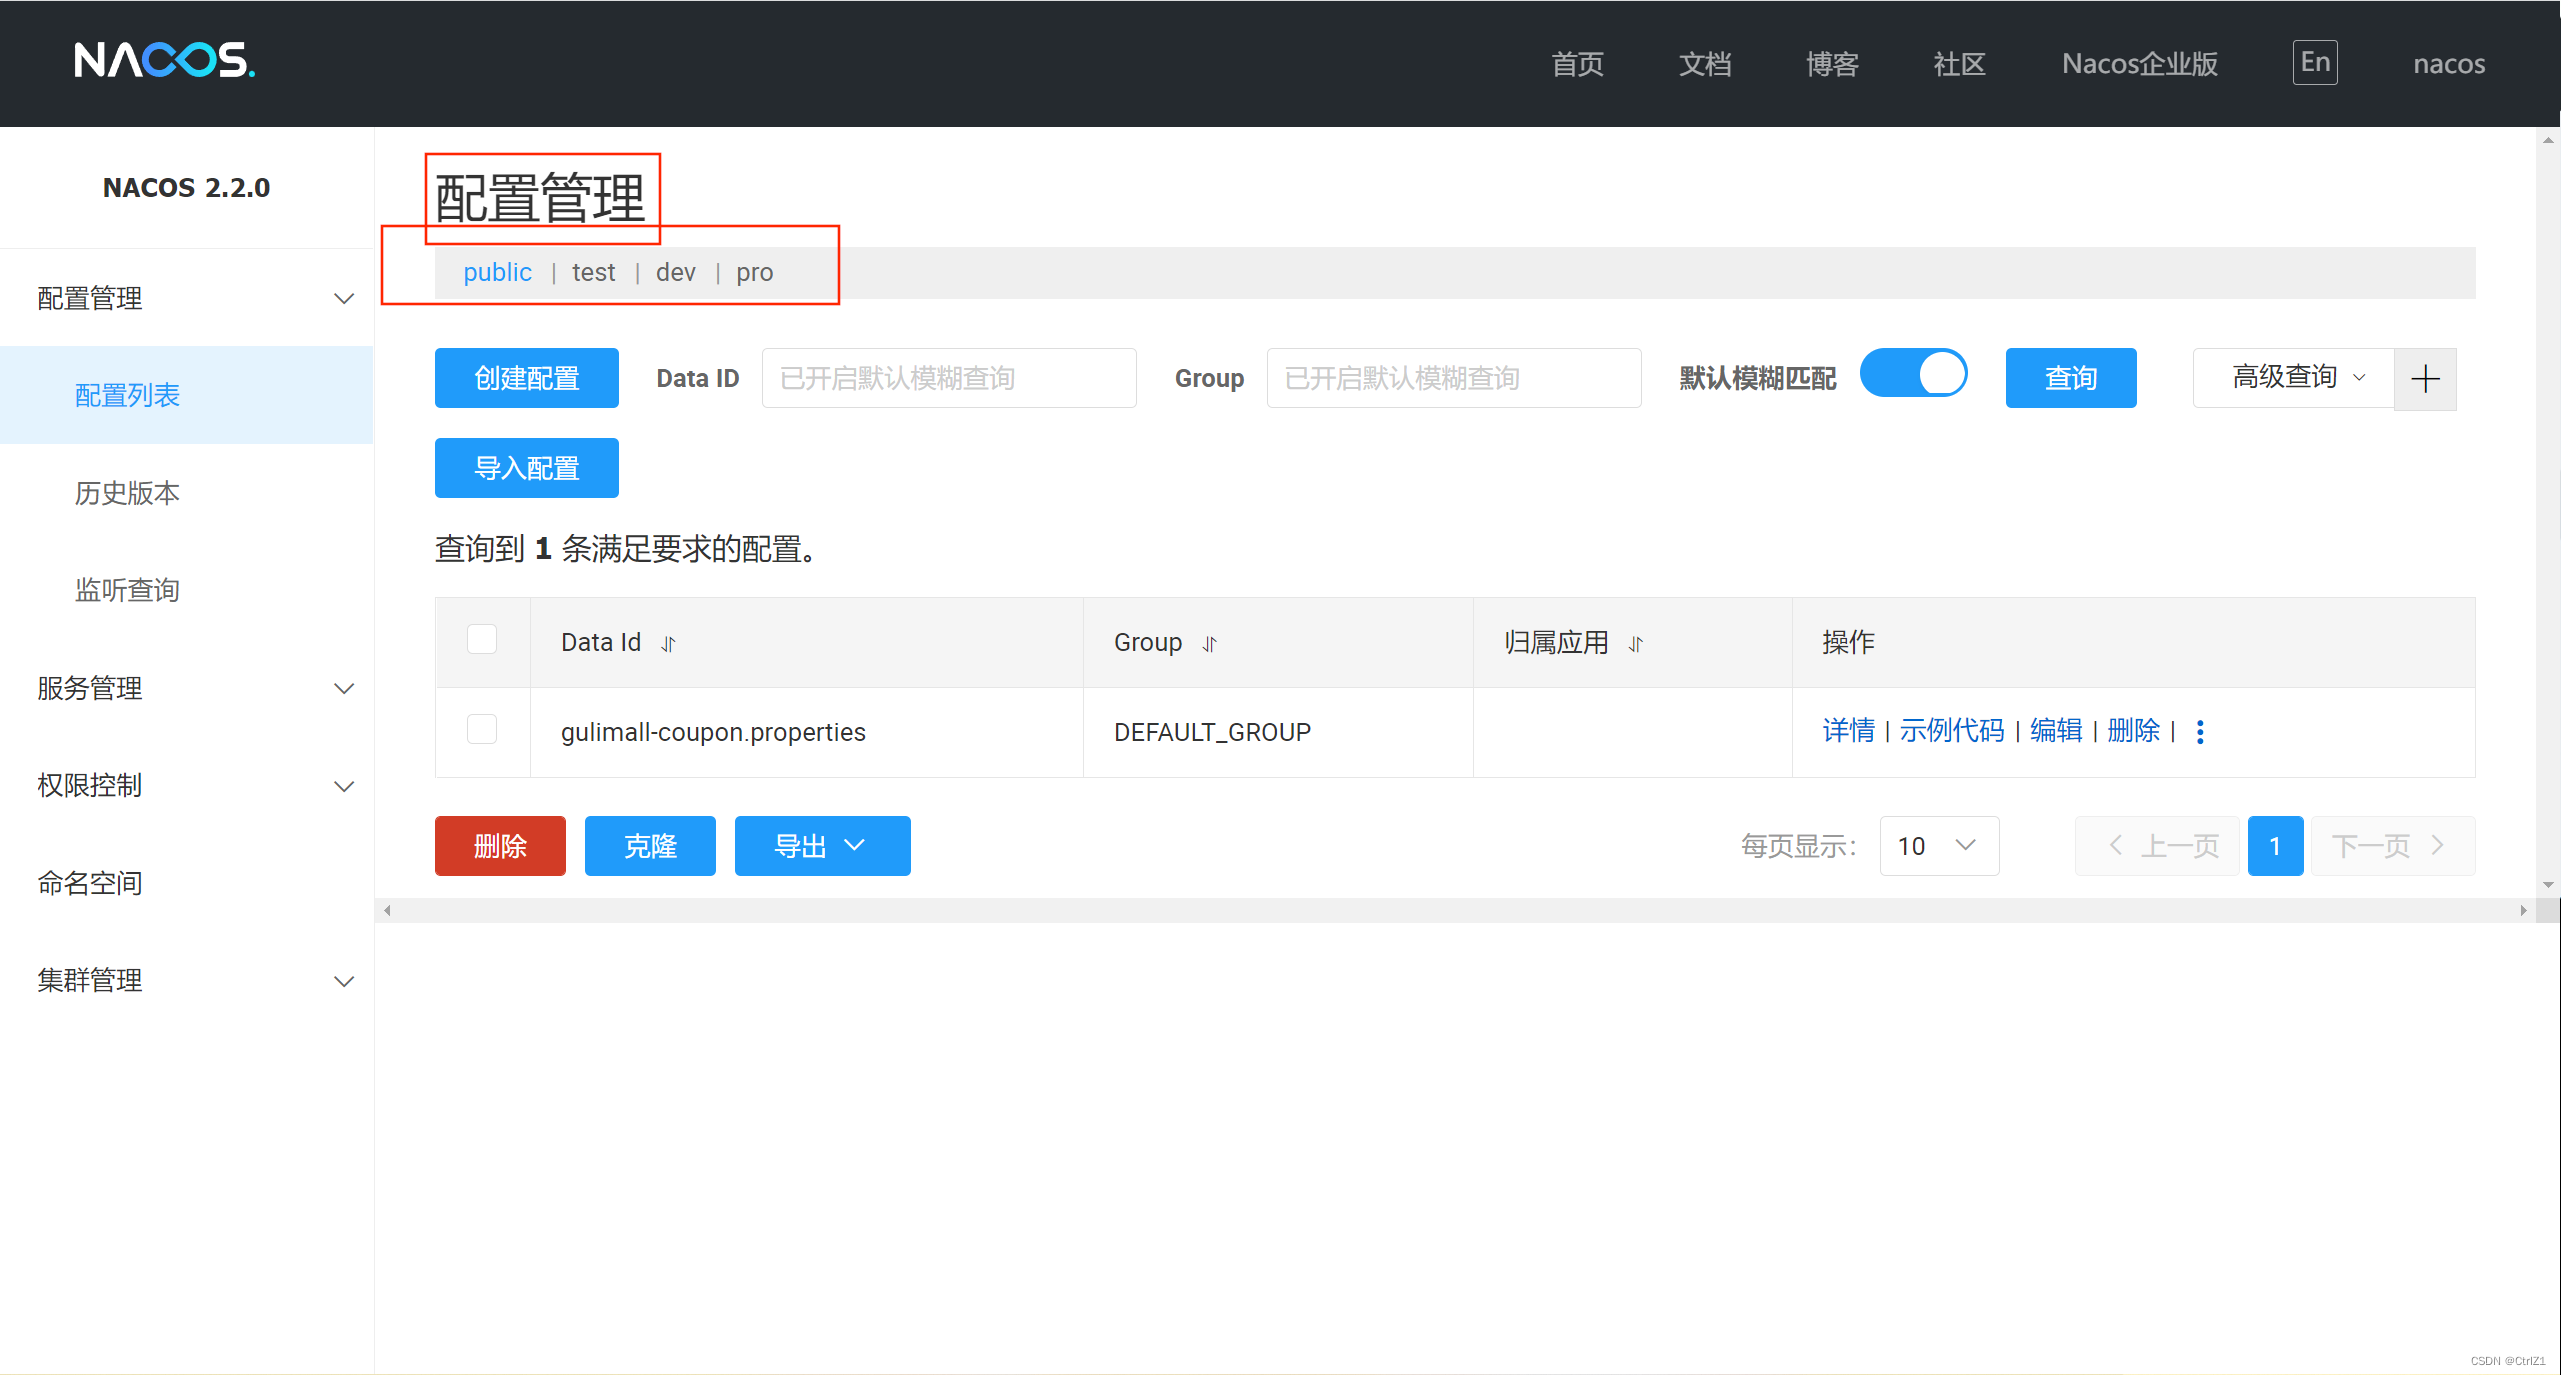
Task: Click the 下一页 pagination button
Action: (2393, 846)
